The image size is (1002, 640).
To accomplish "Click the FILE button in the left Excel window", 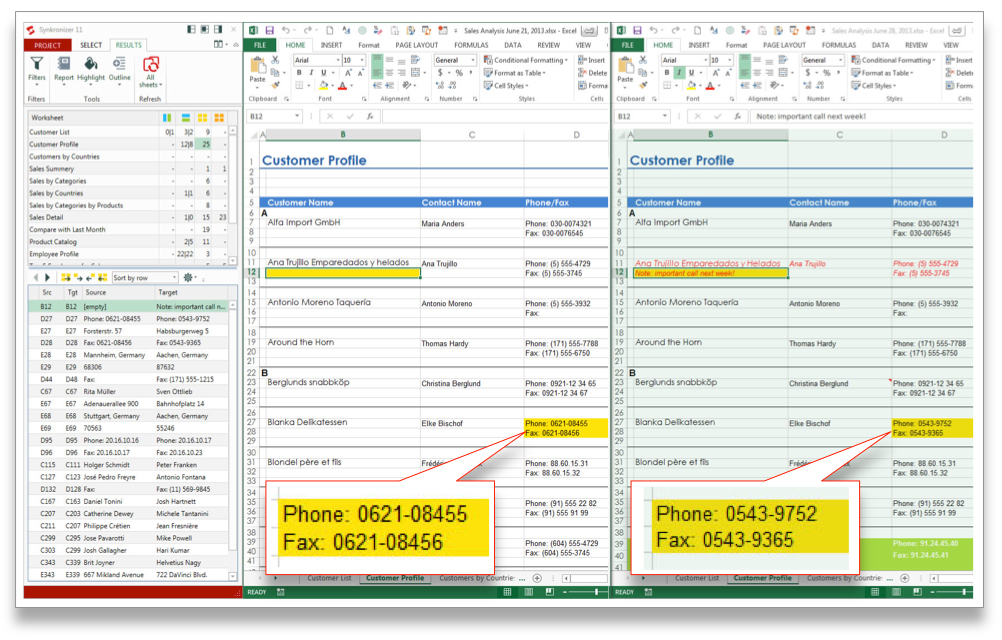I will point(259,45).
